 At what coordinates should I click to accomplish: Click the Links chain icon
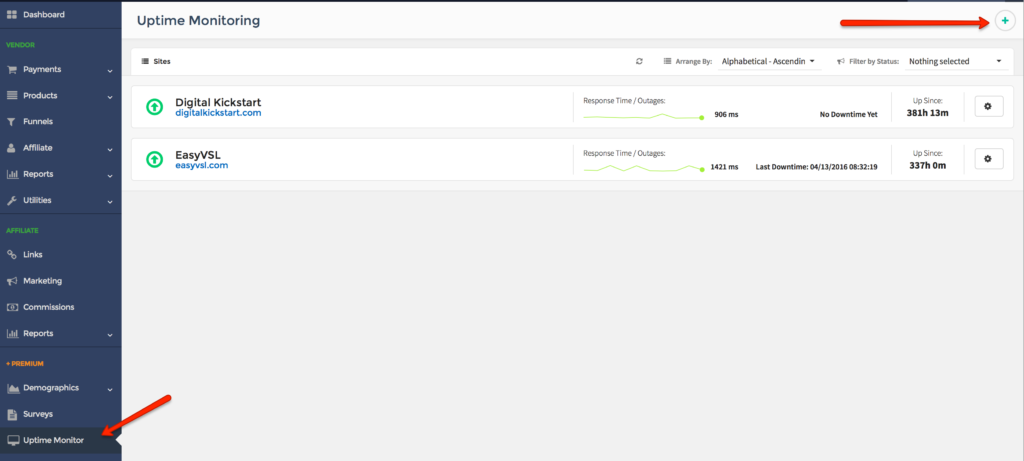point(12,255)
